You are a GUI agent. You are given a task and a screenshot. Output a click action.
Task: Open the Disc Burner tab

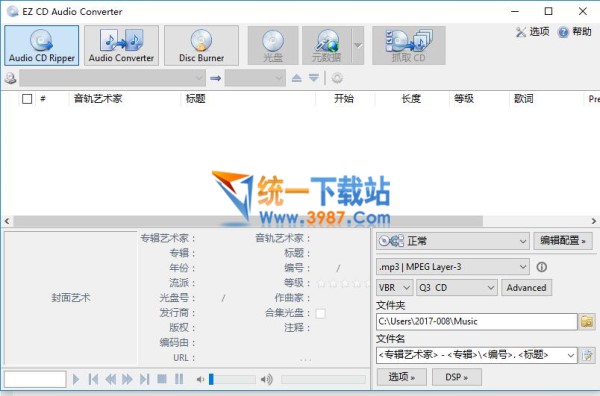201,46
